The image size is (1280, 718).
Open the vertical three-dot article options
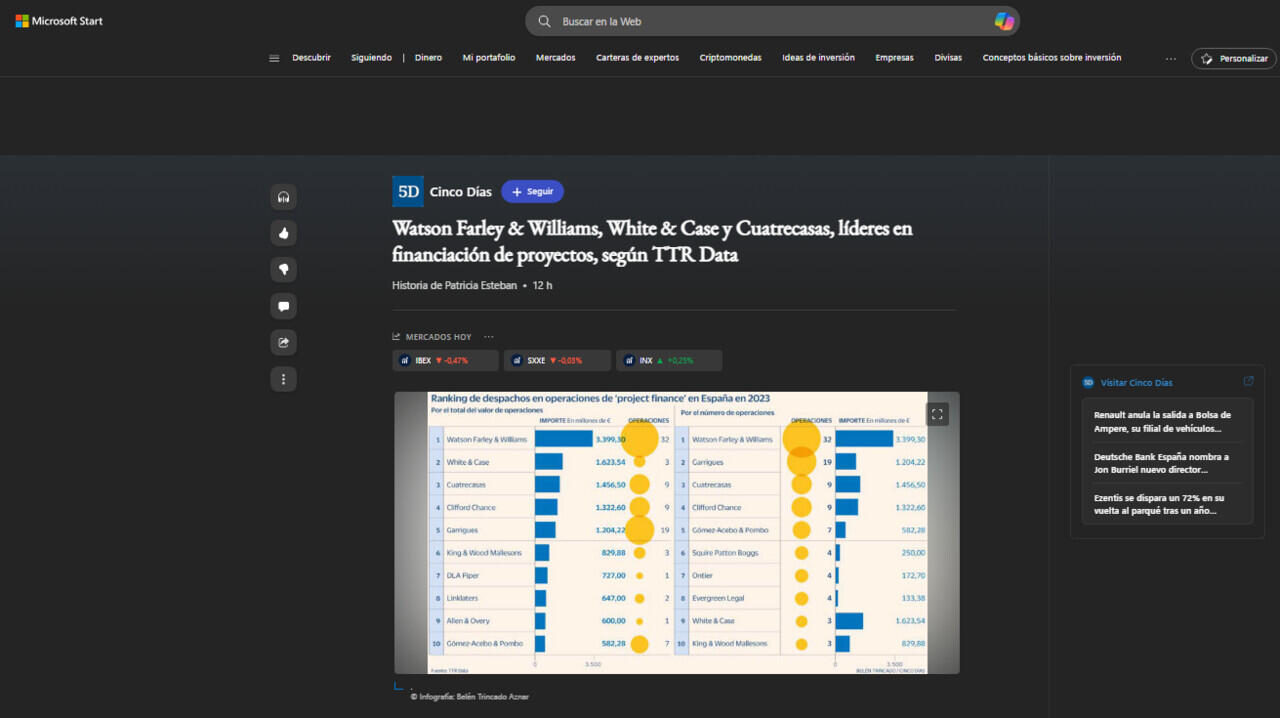point(283,379)
